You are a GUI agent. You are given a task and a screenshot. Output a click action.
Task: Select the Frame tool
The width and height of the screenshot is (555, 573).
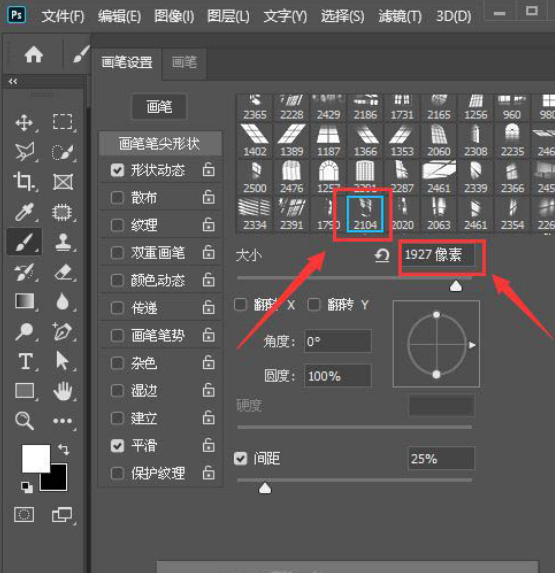pyautogui.click(x=63, y=182)
